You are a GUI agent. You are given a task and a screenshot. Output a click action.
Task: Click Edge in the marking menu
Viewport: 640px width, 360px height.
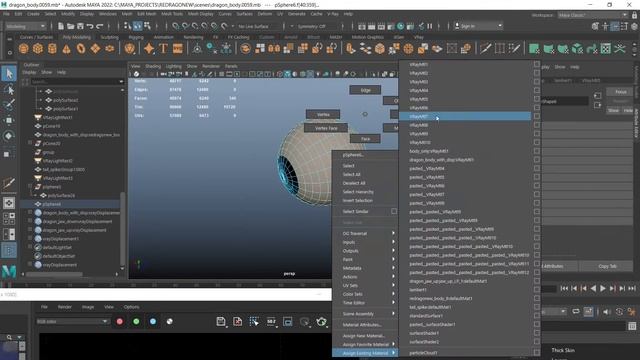click(x=365, y=90)
